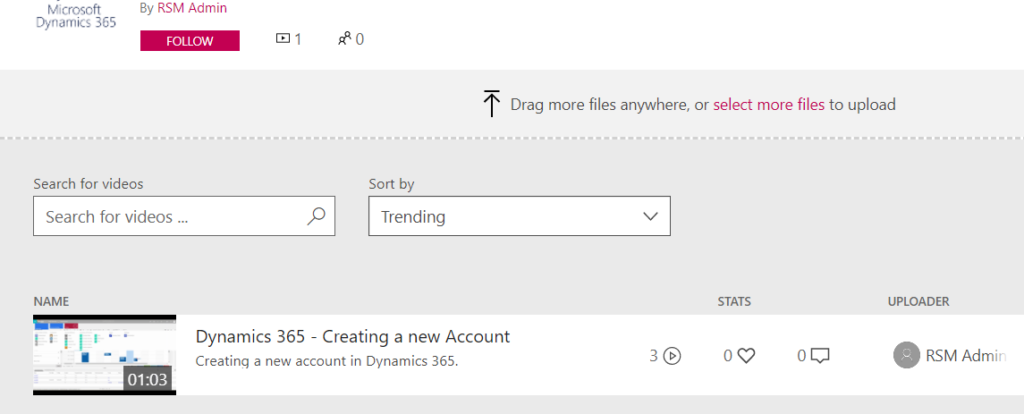
Task: Click the STATS column header
Action: tap(734, 301)
